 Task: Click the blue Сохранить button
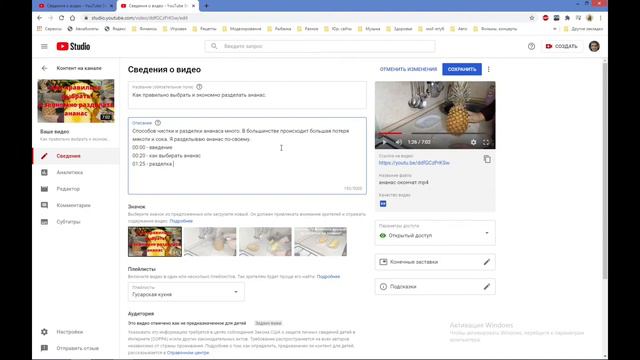462,69
